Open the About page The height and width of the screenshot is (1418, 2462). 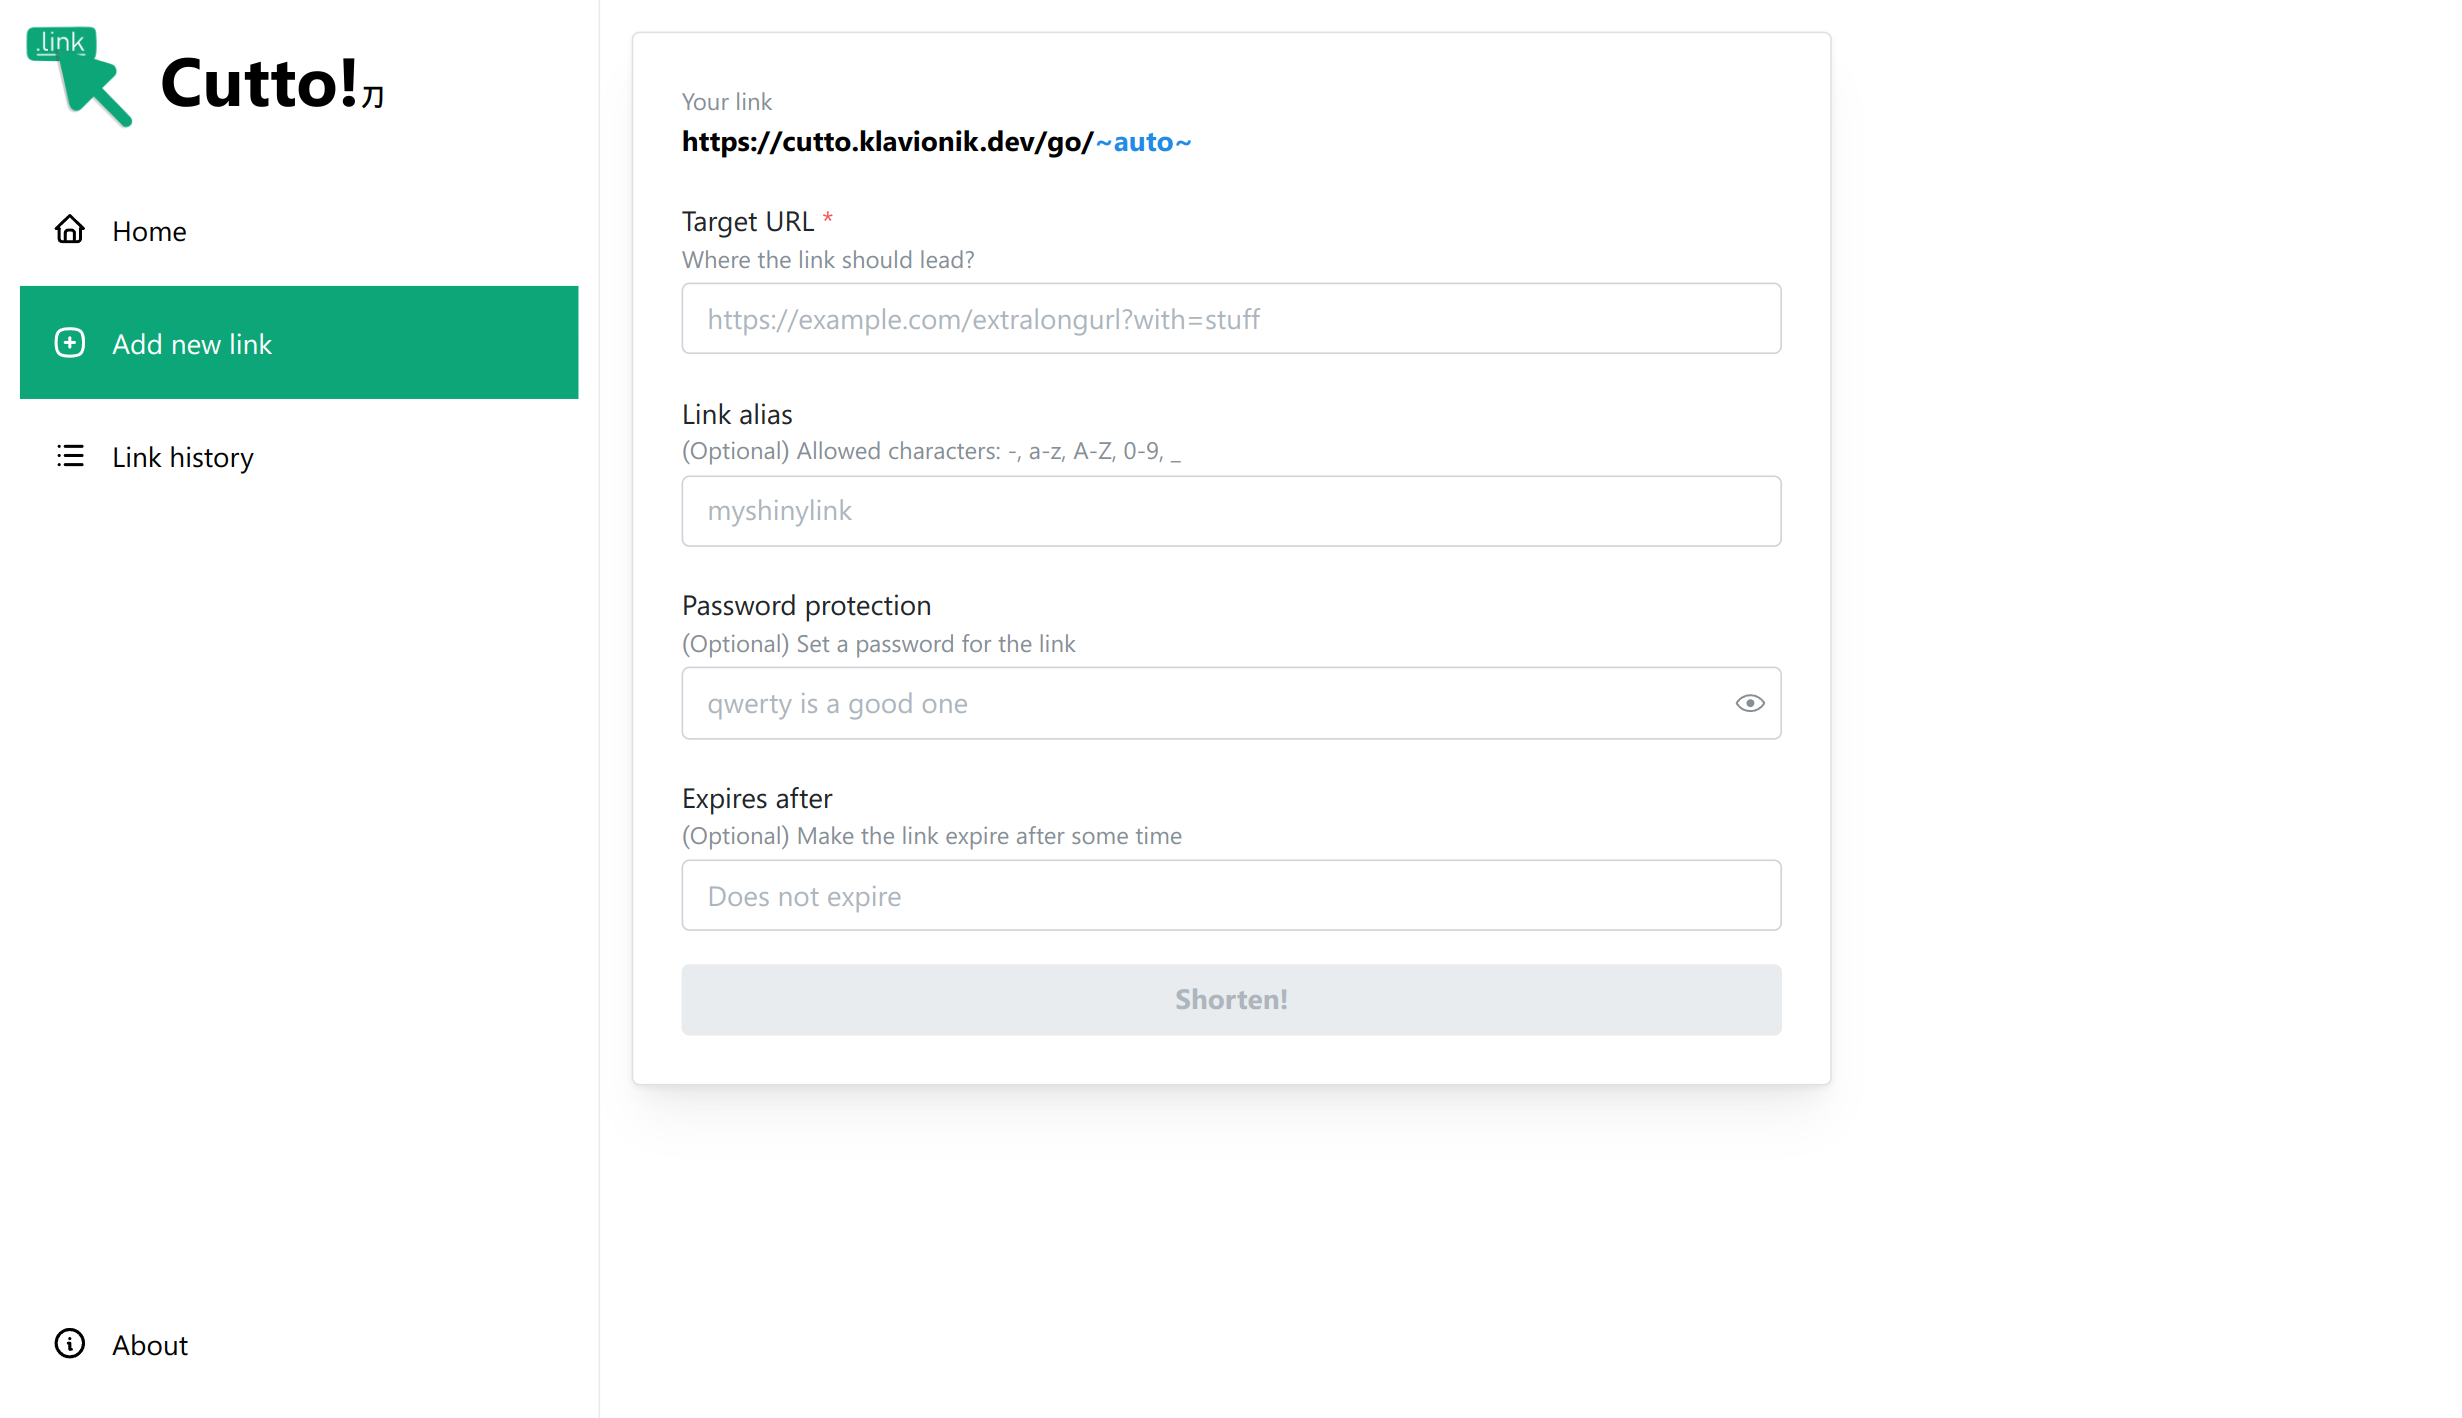tap(150, 1345)
